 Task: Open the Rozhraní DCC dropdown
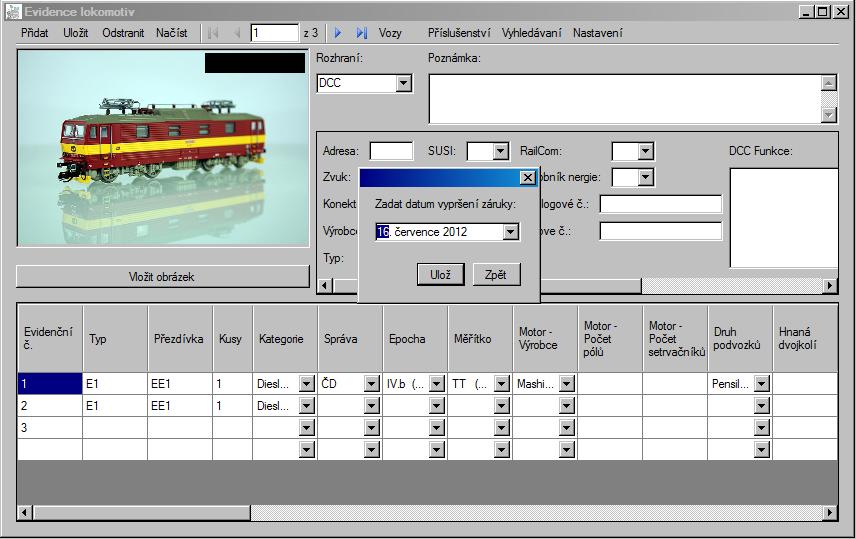pos(404,84)
